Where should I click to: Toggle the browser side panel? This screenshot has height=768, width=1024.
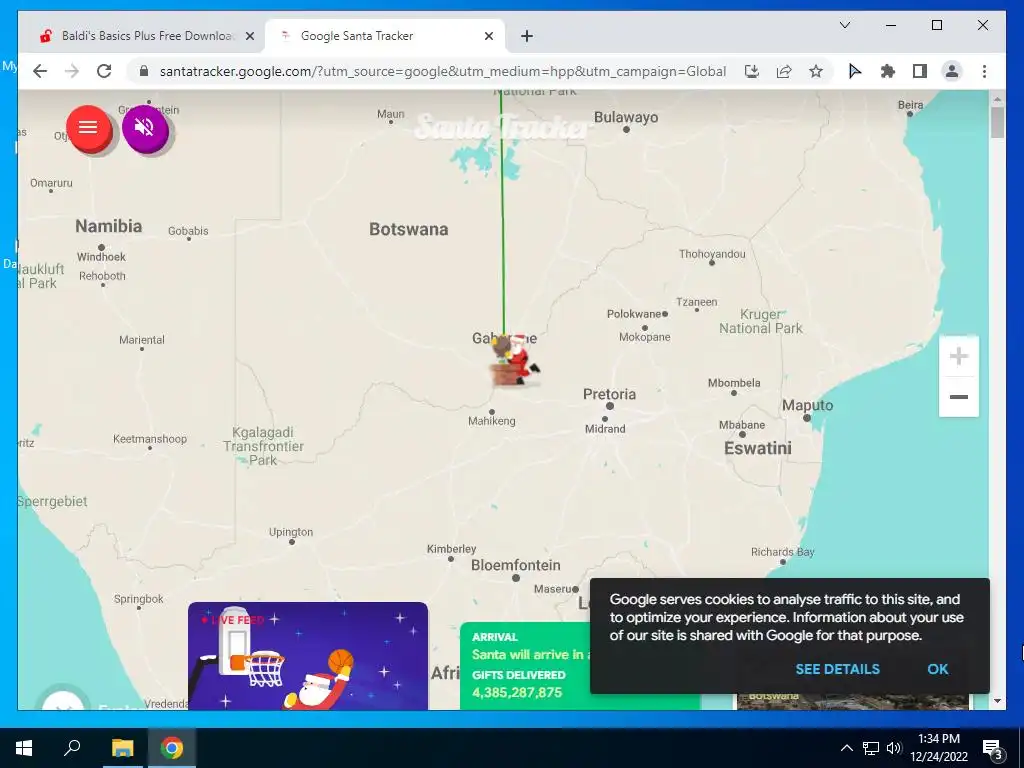[920, 71]
